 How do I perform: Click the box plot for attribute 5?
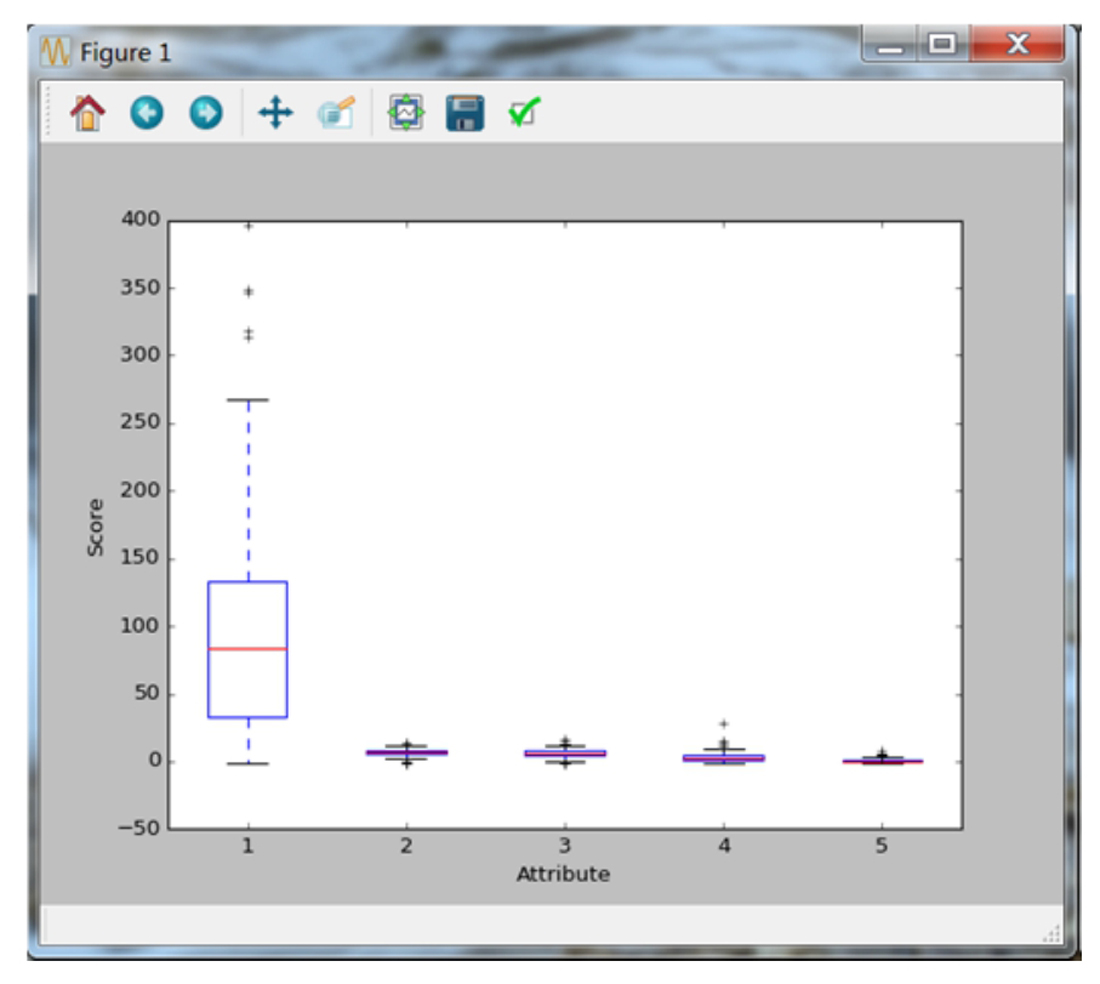click(x=883, y=760)
